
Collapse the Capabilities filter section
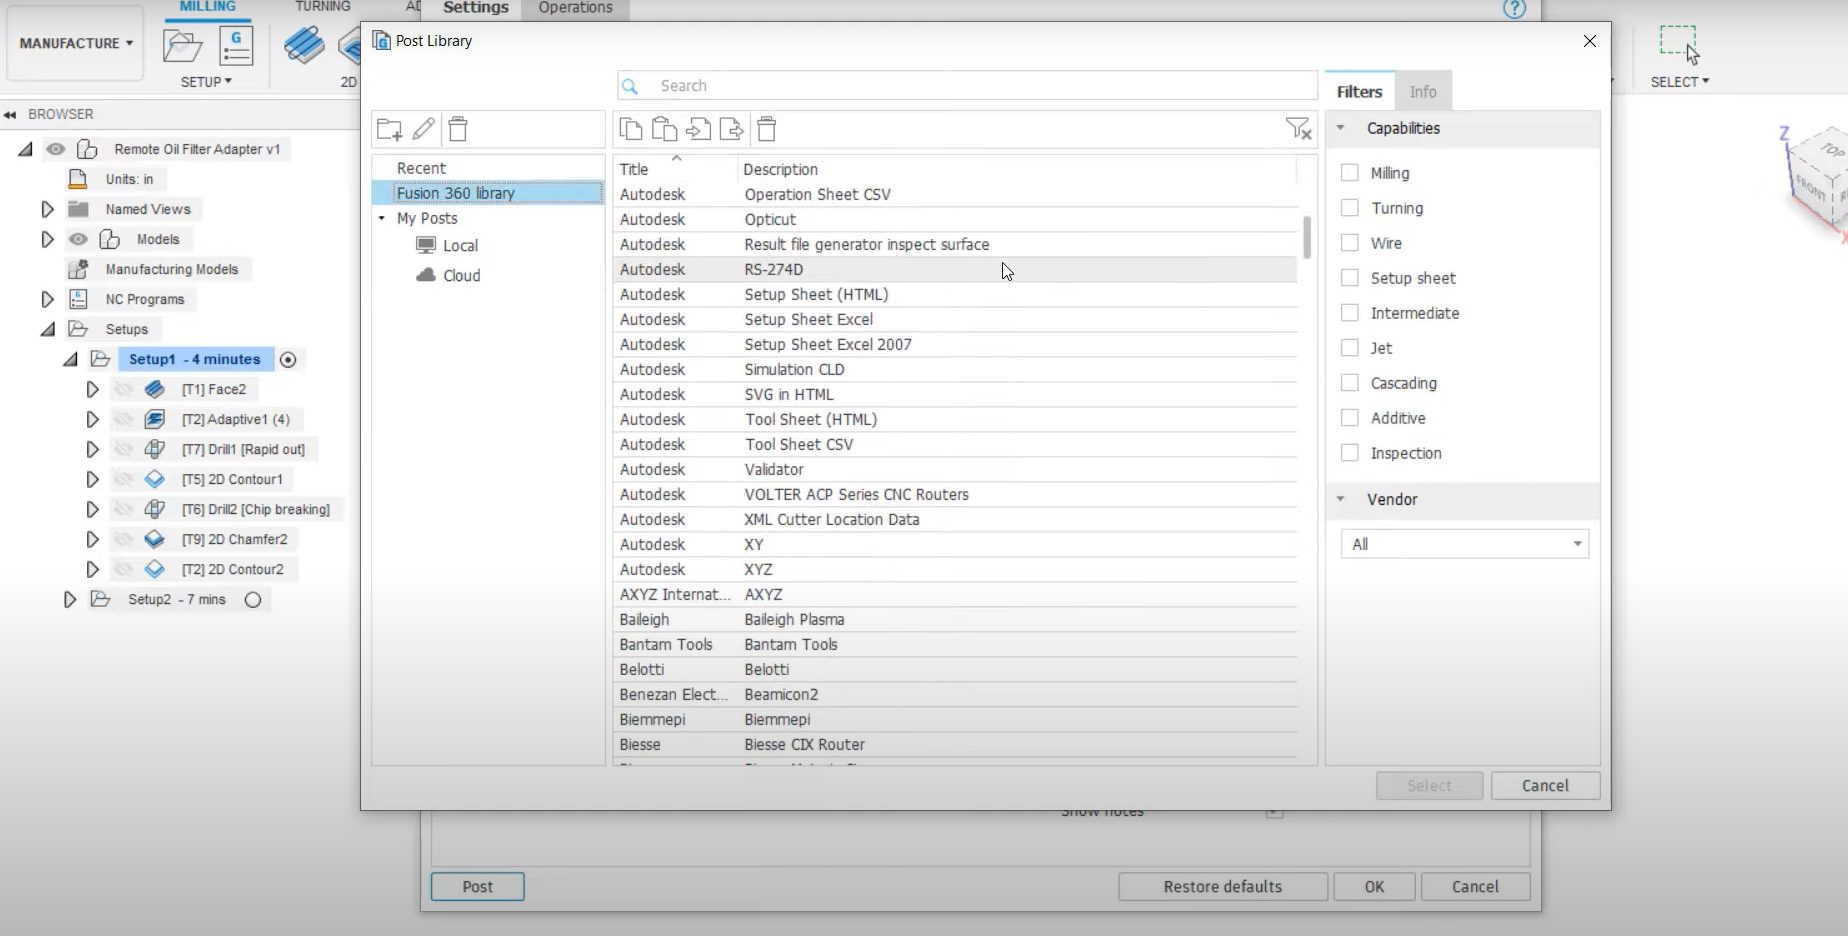(1341, 128)
